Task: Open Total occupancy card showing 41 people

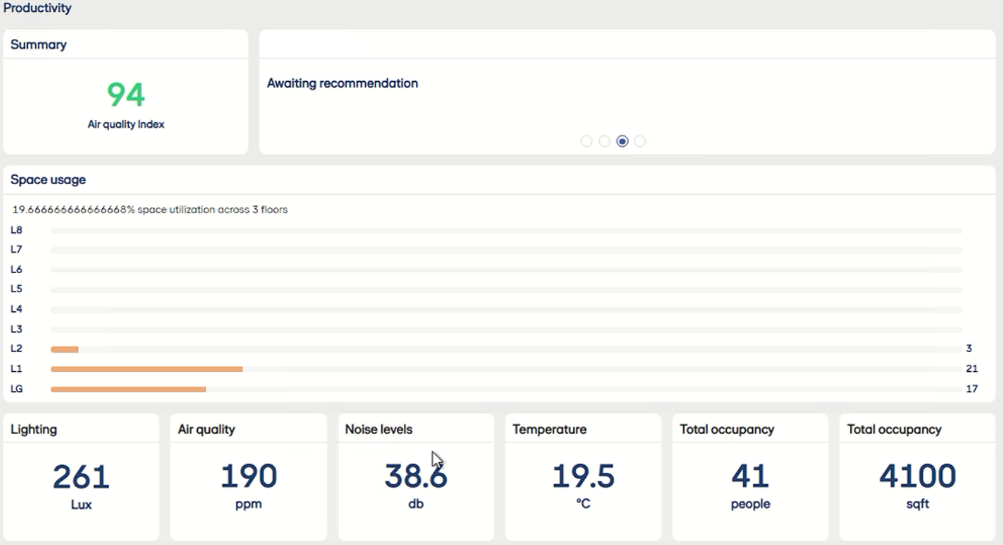Action: 750,477
